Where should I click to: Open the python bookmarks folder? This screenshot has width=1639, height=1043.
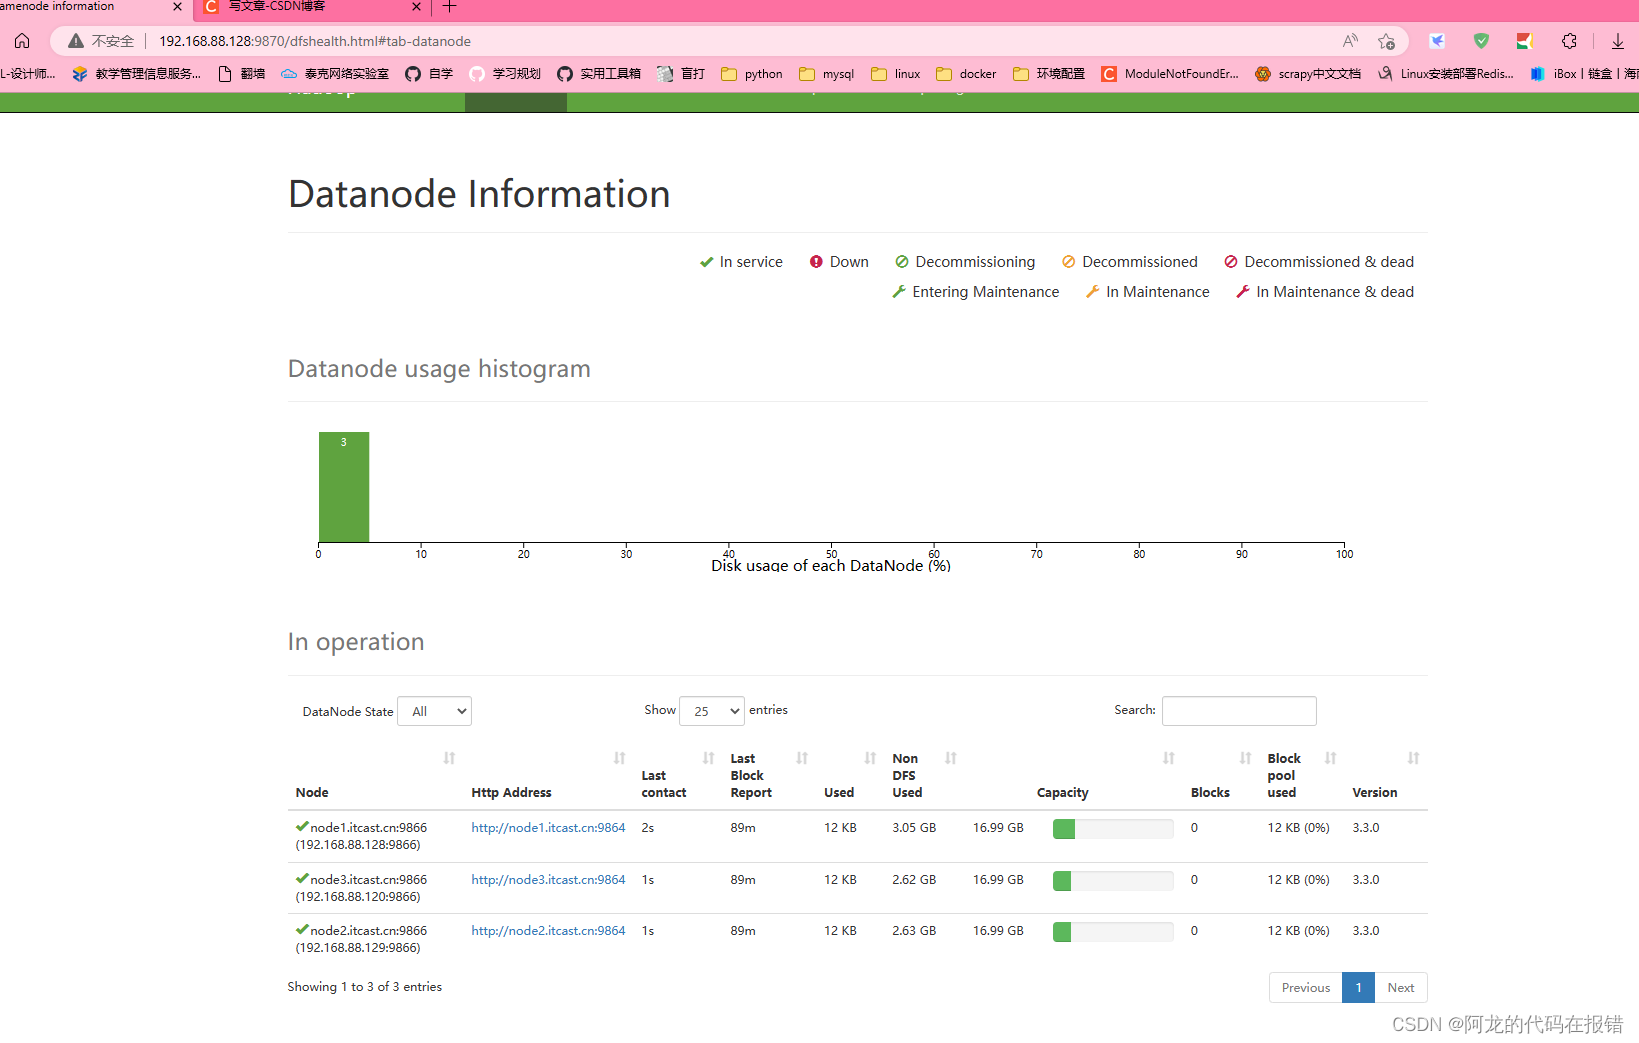click(752, 74)
